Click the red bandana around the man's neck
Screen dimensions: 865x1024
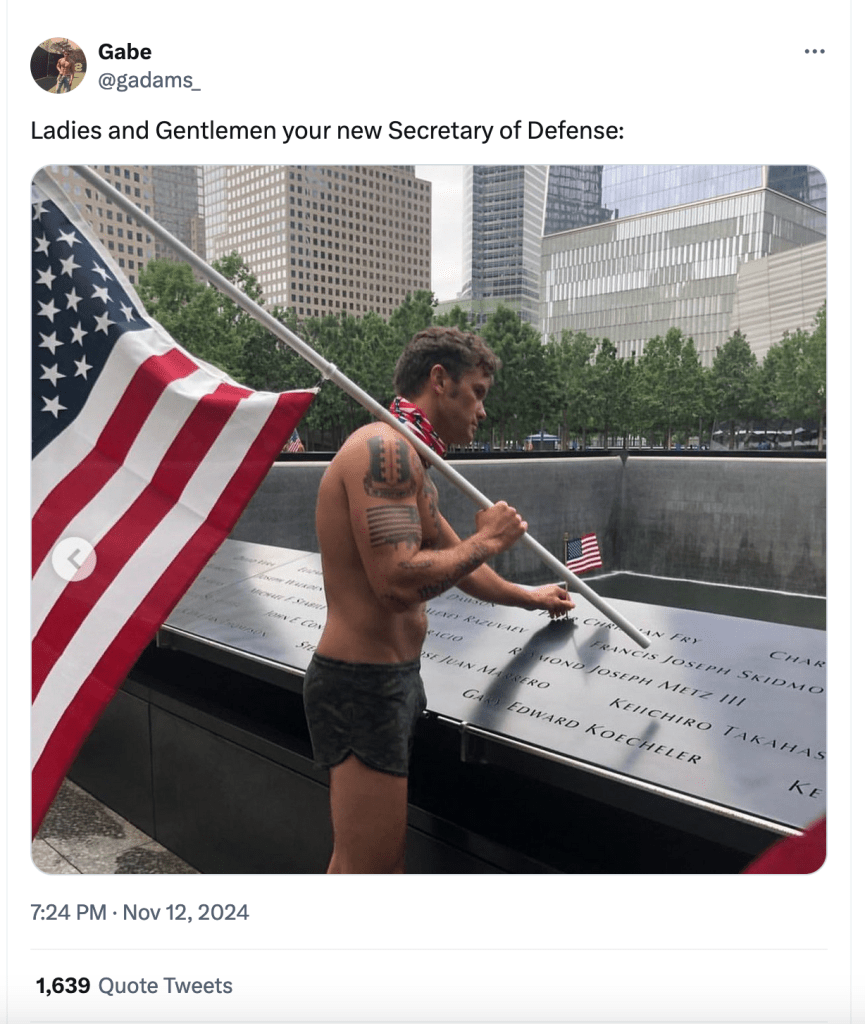(418, 426)
